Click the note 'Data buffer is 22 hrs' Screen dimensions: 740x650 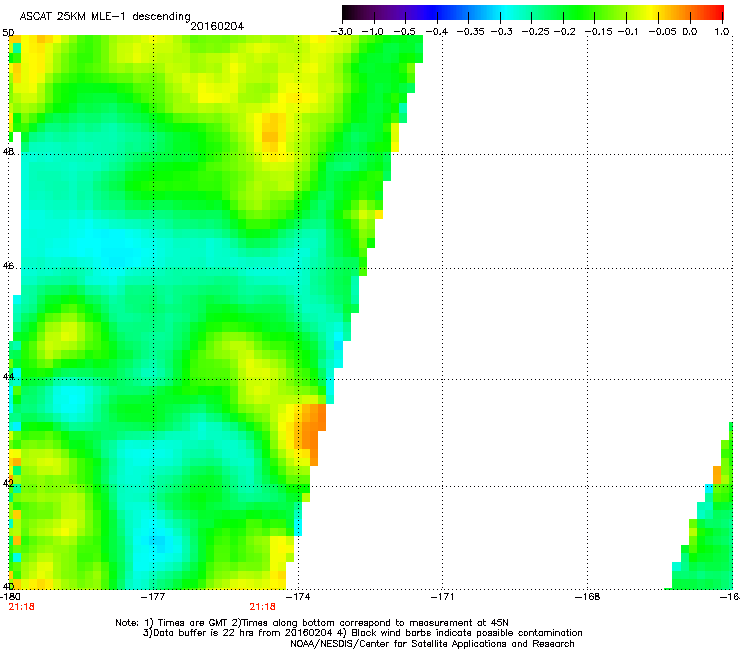[201, 633]
